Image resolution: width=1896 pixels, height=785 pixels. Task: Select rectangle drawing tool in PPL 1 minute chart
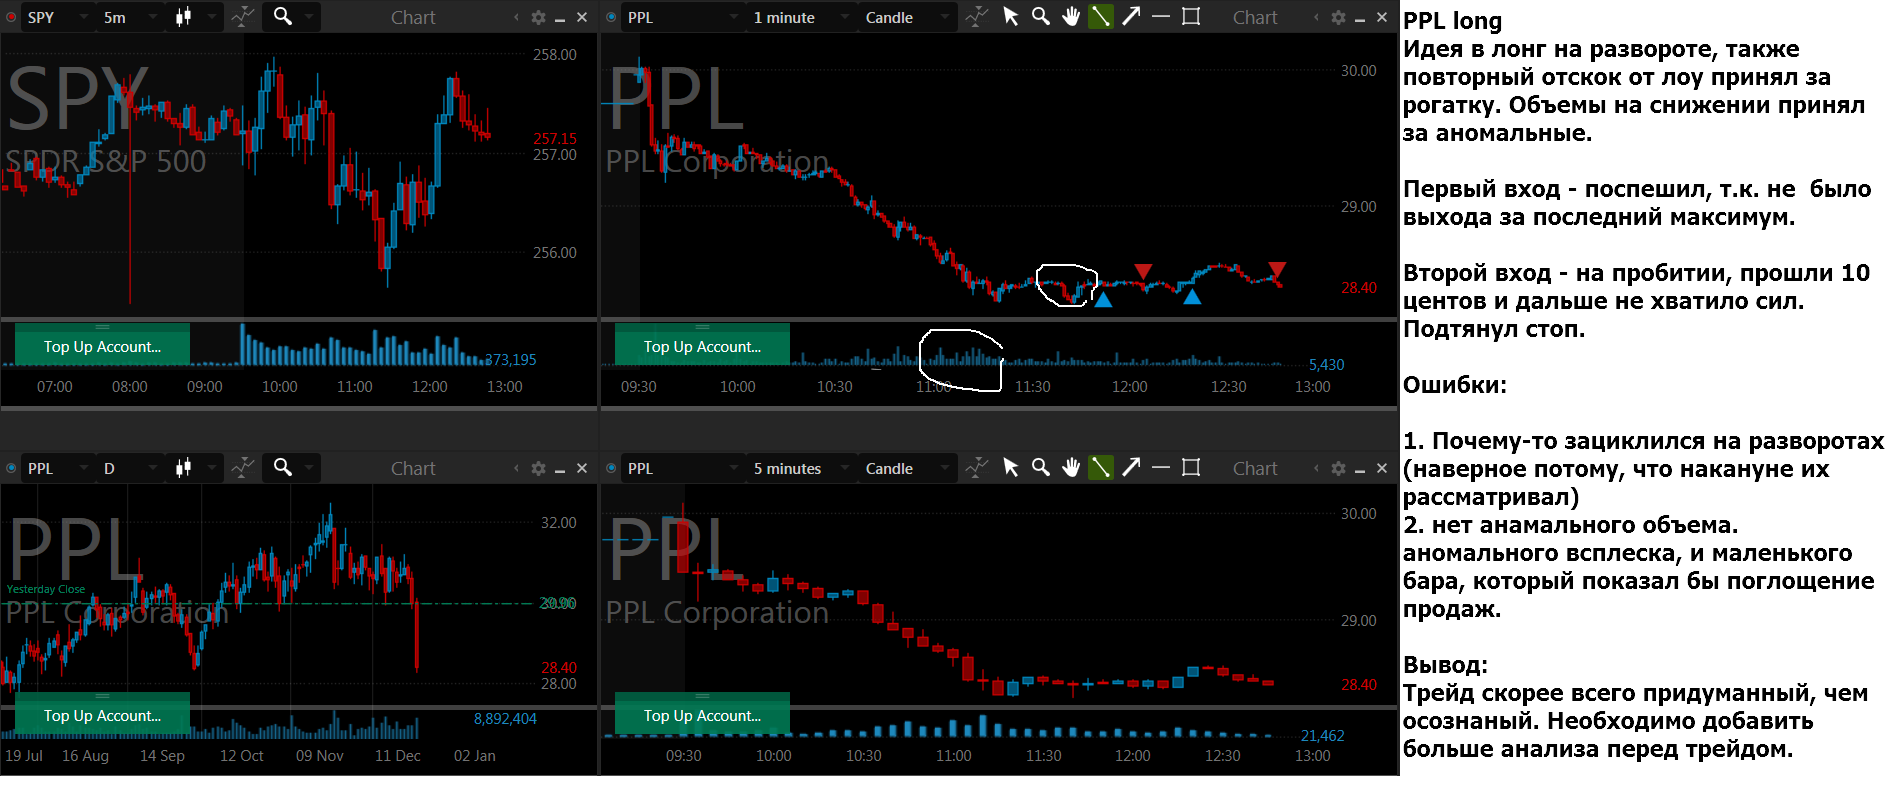coord(1191,17)
